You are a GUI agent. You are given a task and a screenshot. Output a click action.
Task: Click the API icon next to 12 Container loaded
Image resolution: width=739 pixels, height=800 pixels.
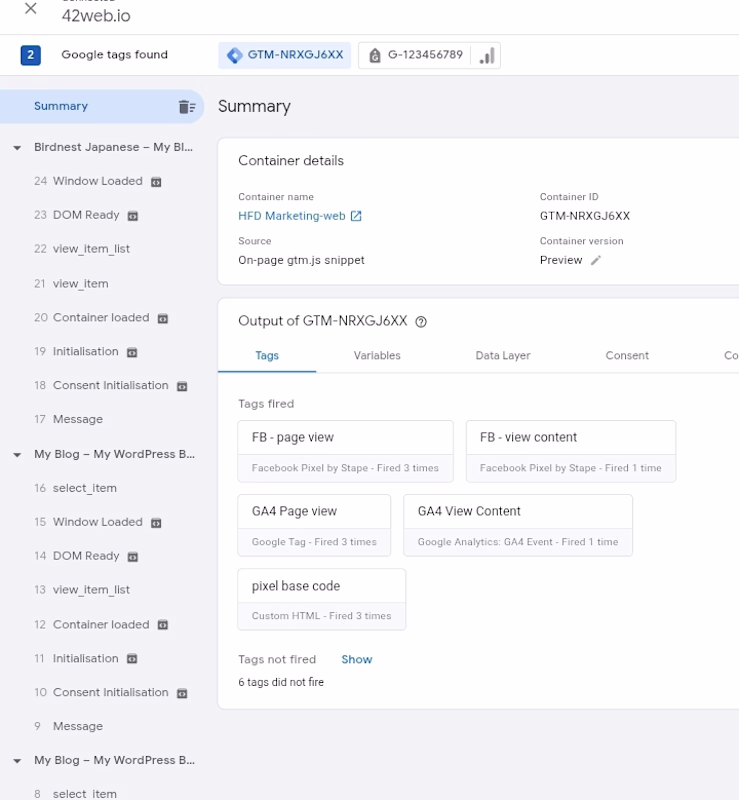[163, 625]
